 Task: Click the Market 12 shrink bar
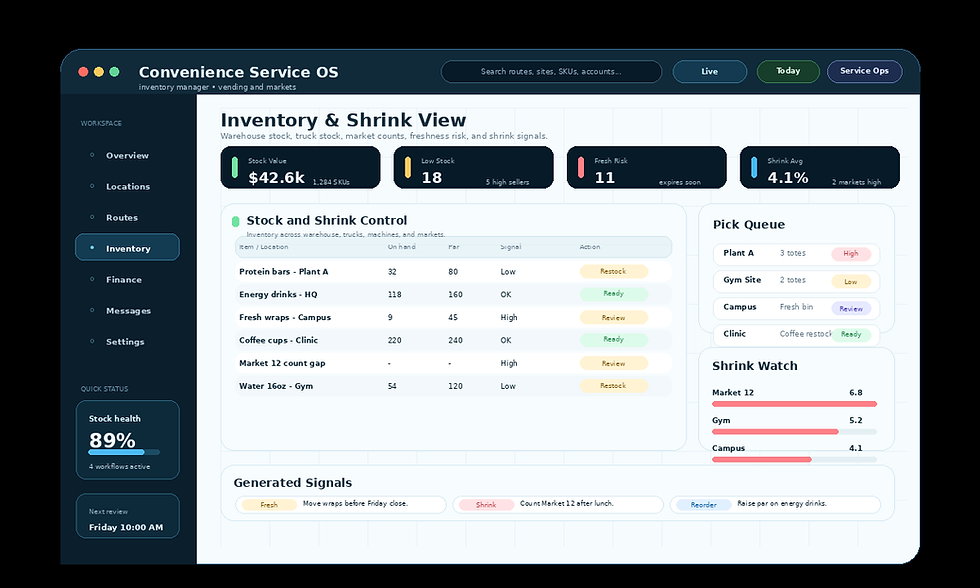click(794, 404)
